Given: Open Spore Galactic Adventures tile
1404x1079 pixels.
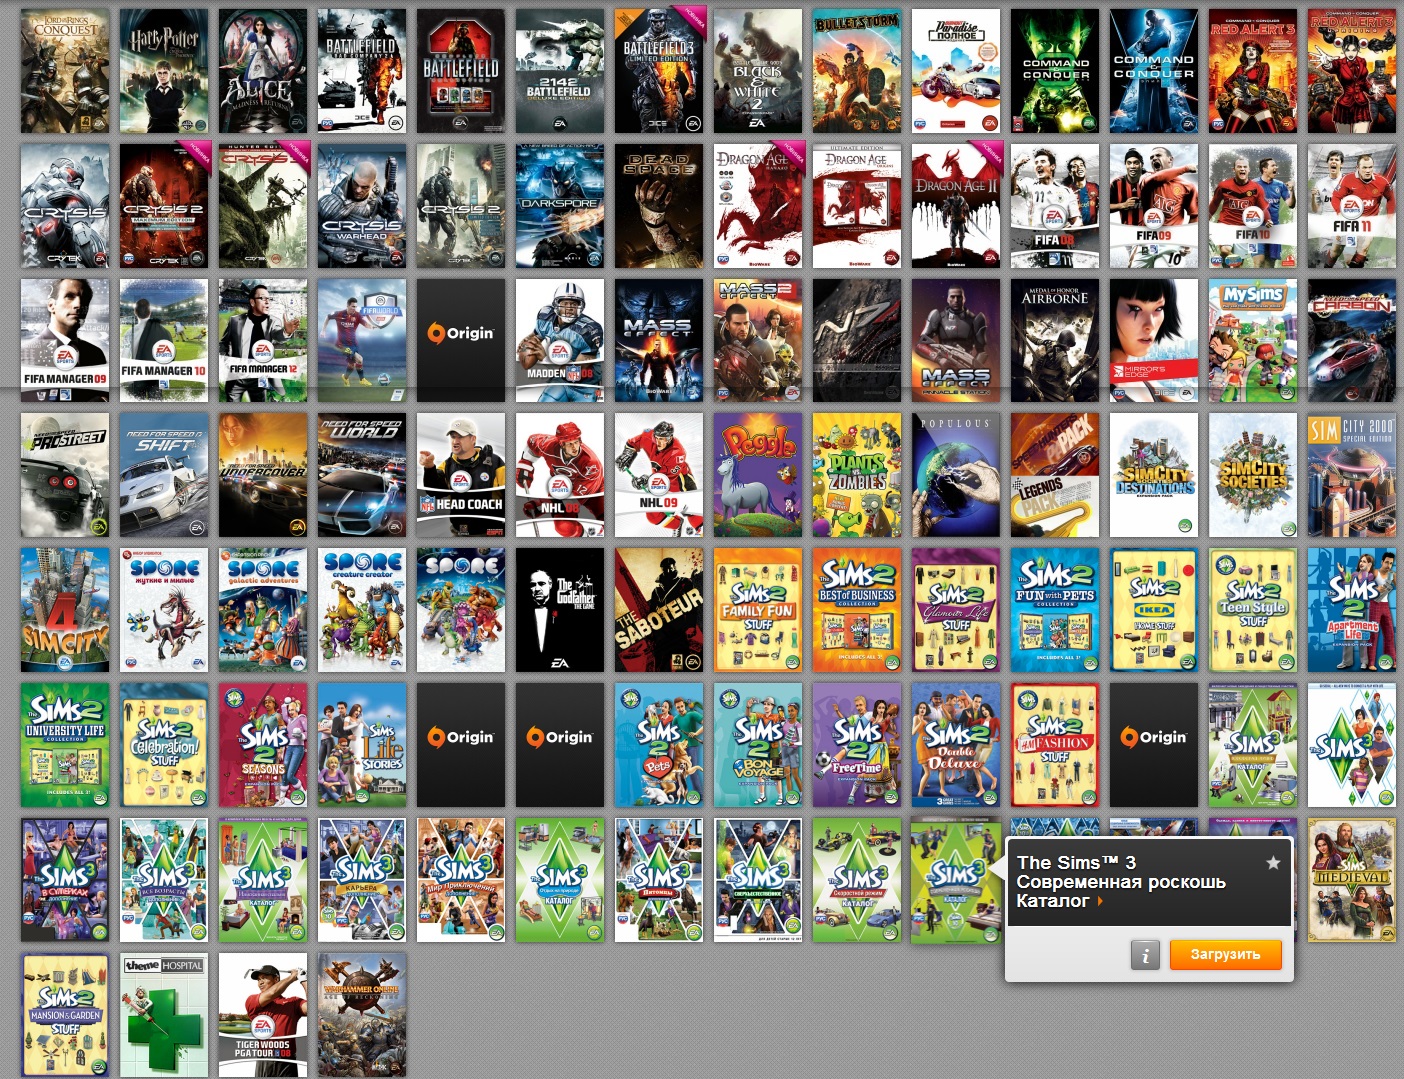Looking at the screenshot, I should coord(263,610).
